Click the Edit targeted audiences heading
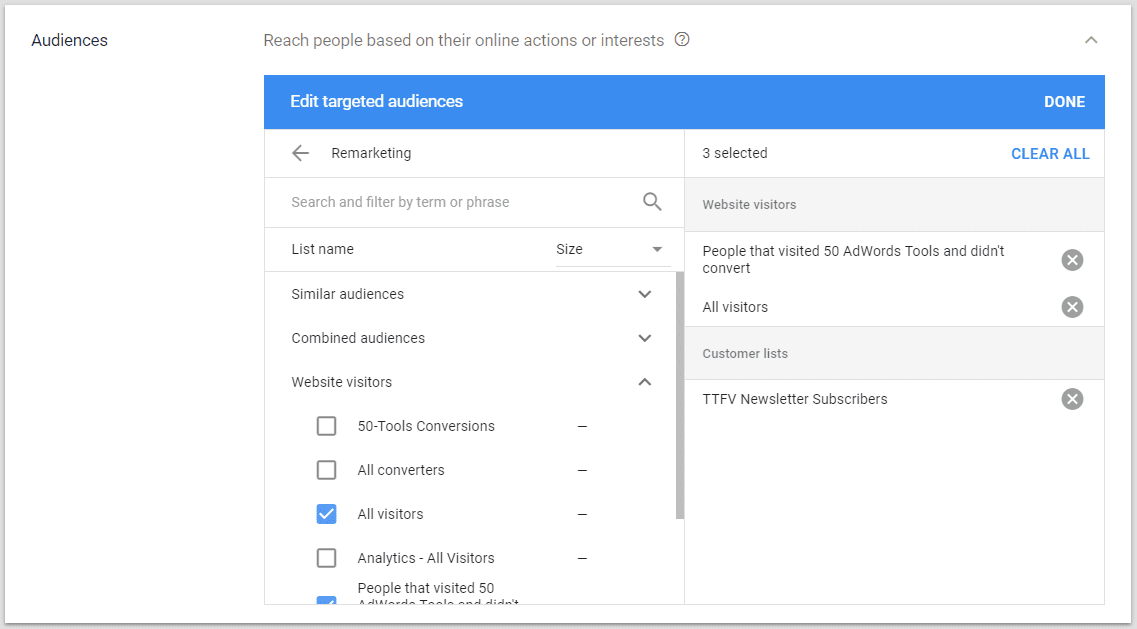 376,102
